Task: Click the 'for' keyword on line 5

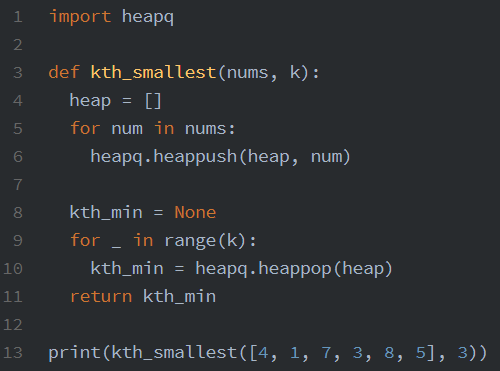Action: coord(85,128)
